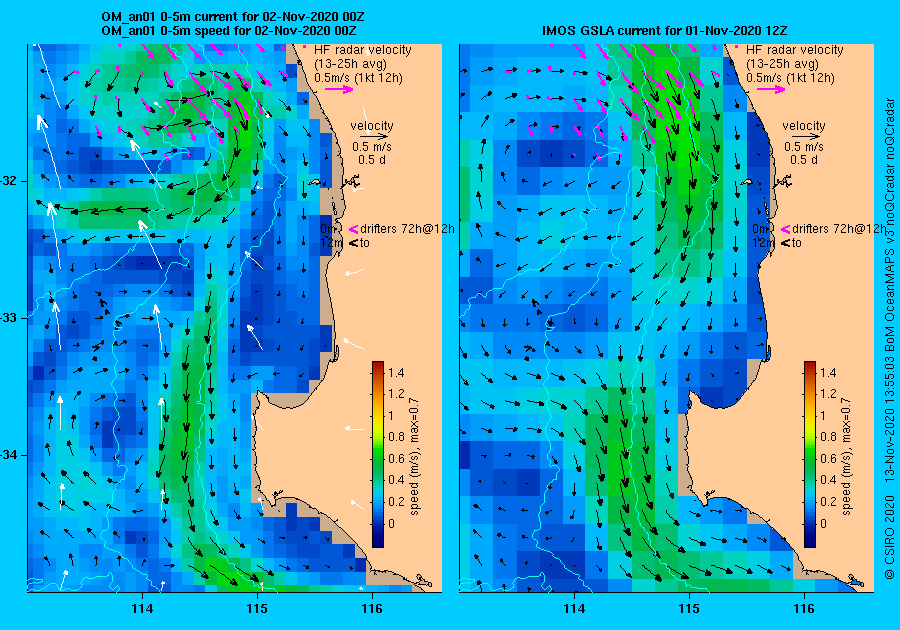Image resolution: width=900 pixels, height=630 pixels.
Task: Click '0.5 m/s' scale text in OM_an01 map
Action: pos(372,147)
